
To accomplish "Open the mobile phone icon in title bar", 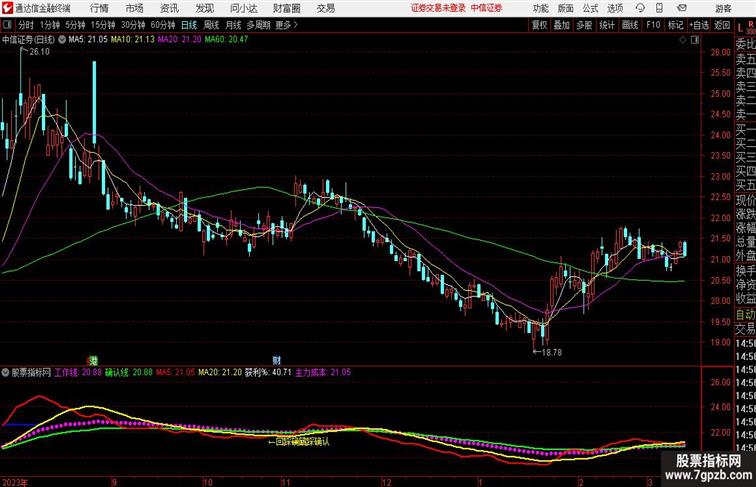I will pos(660,8).
